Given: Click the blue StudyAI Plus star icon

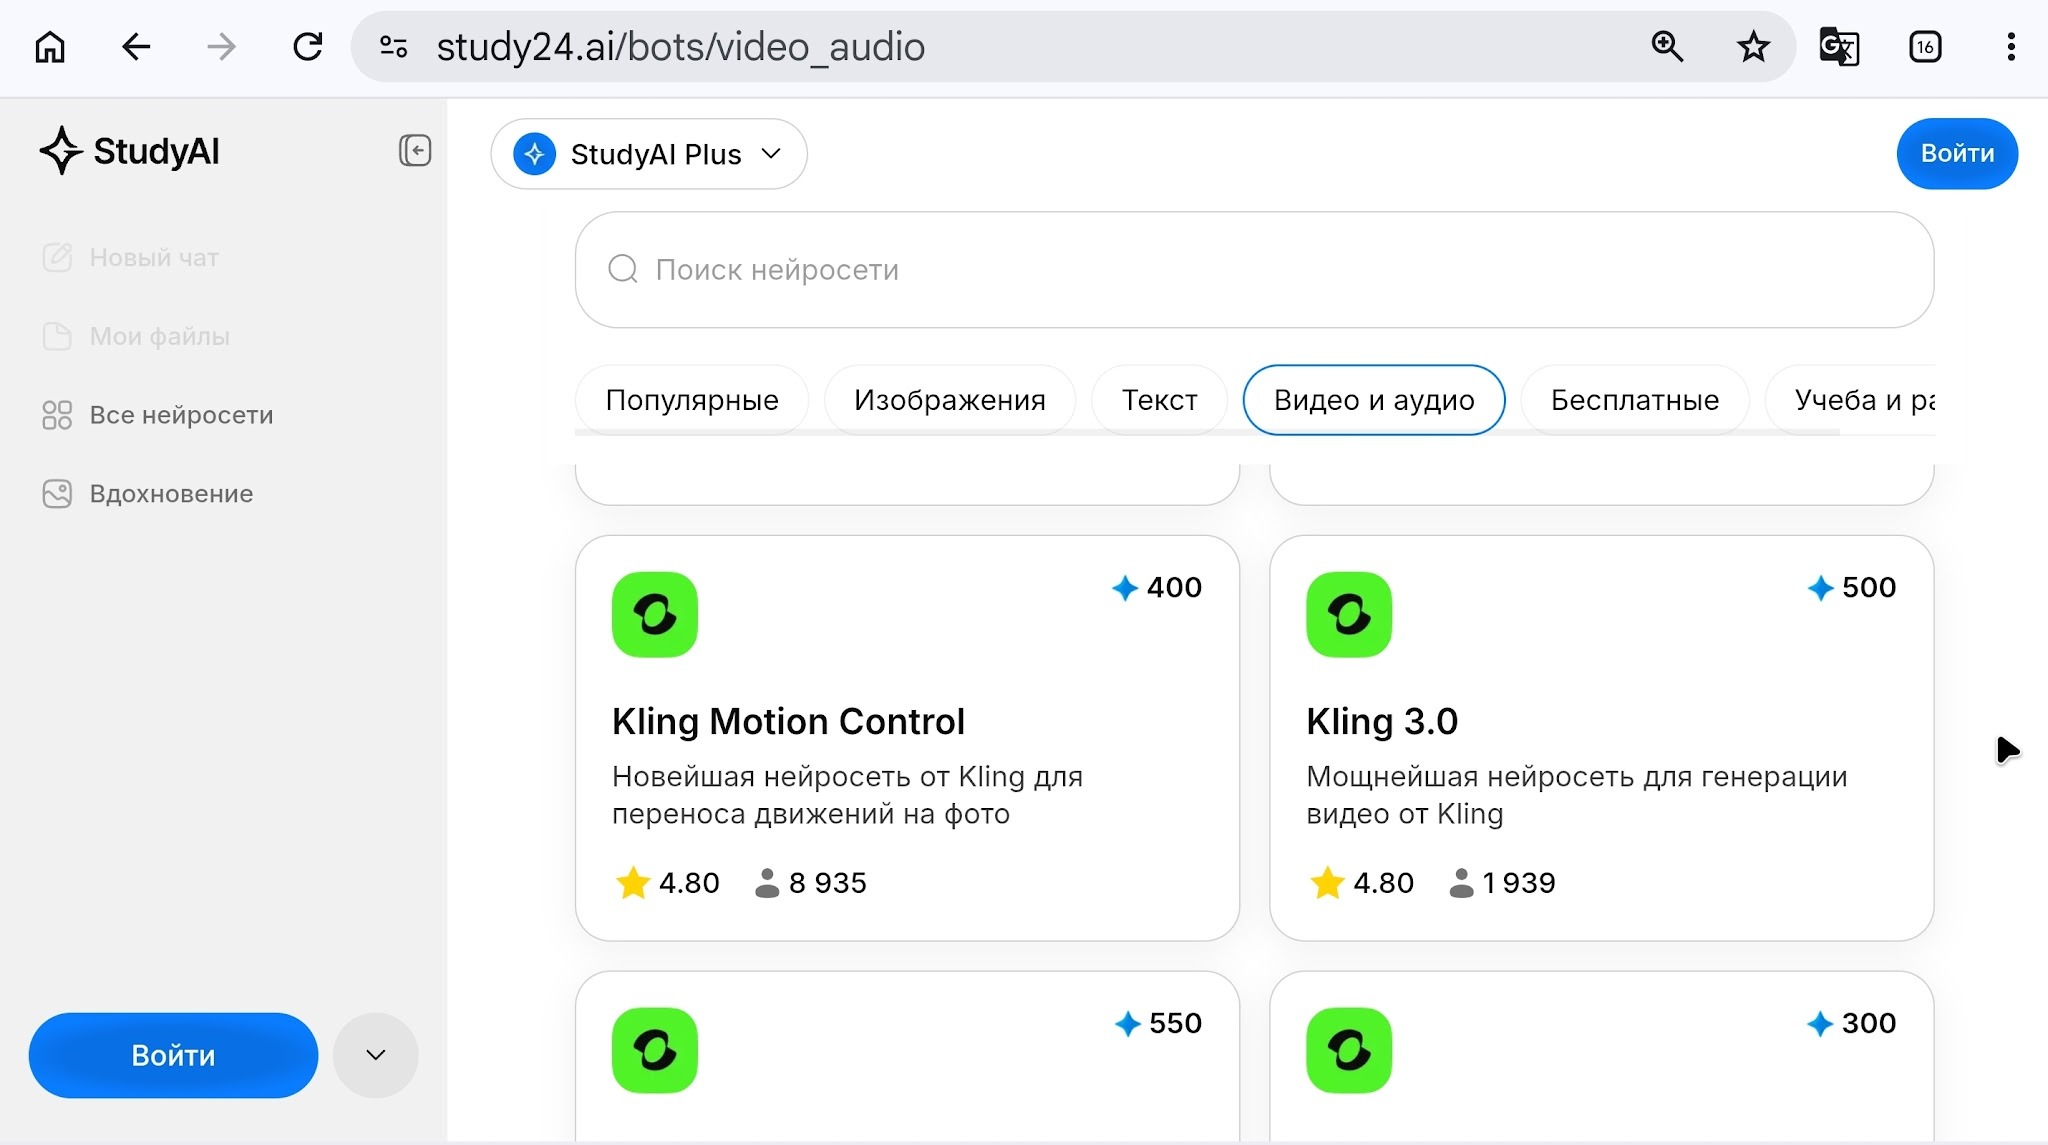Looking at the screenshot, I should (535, 154).
